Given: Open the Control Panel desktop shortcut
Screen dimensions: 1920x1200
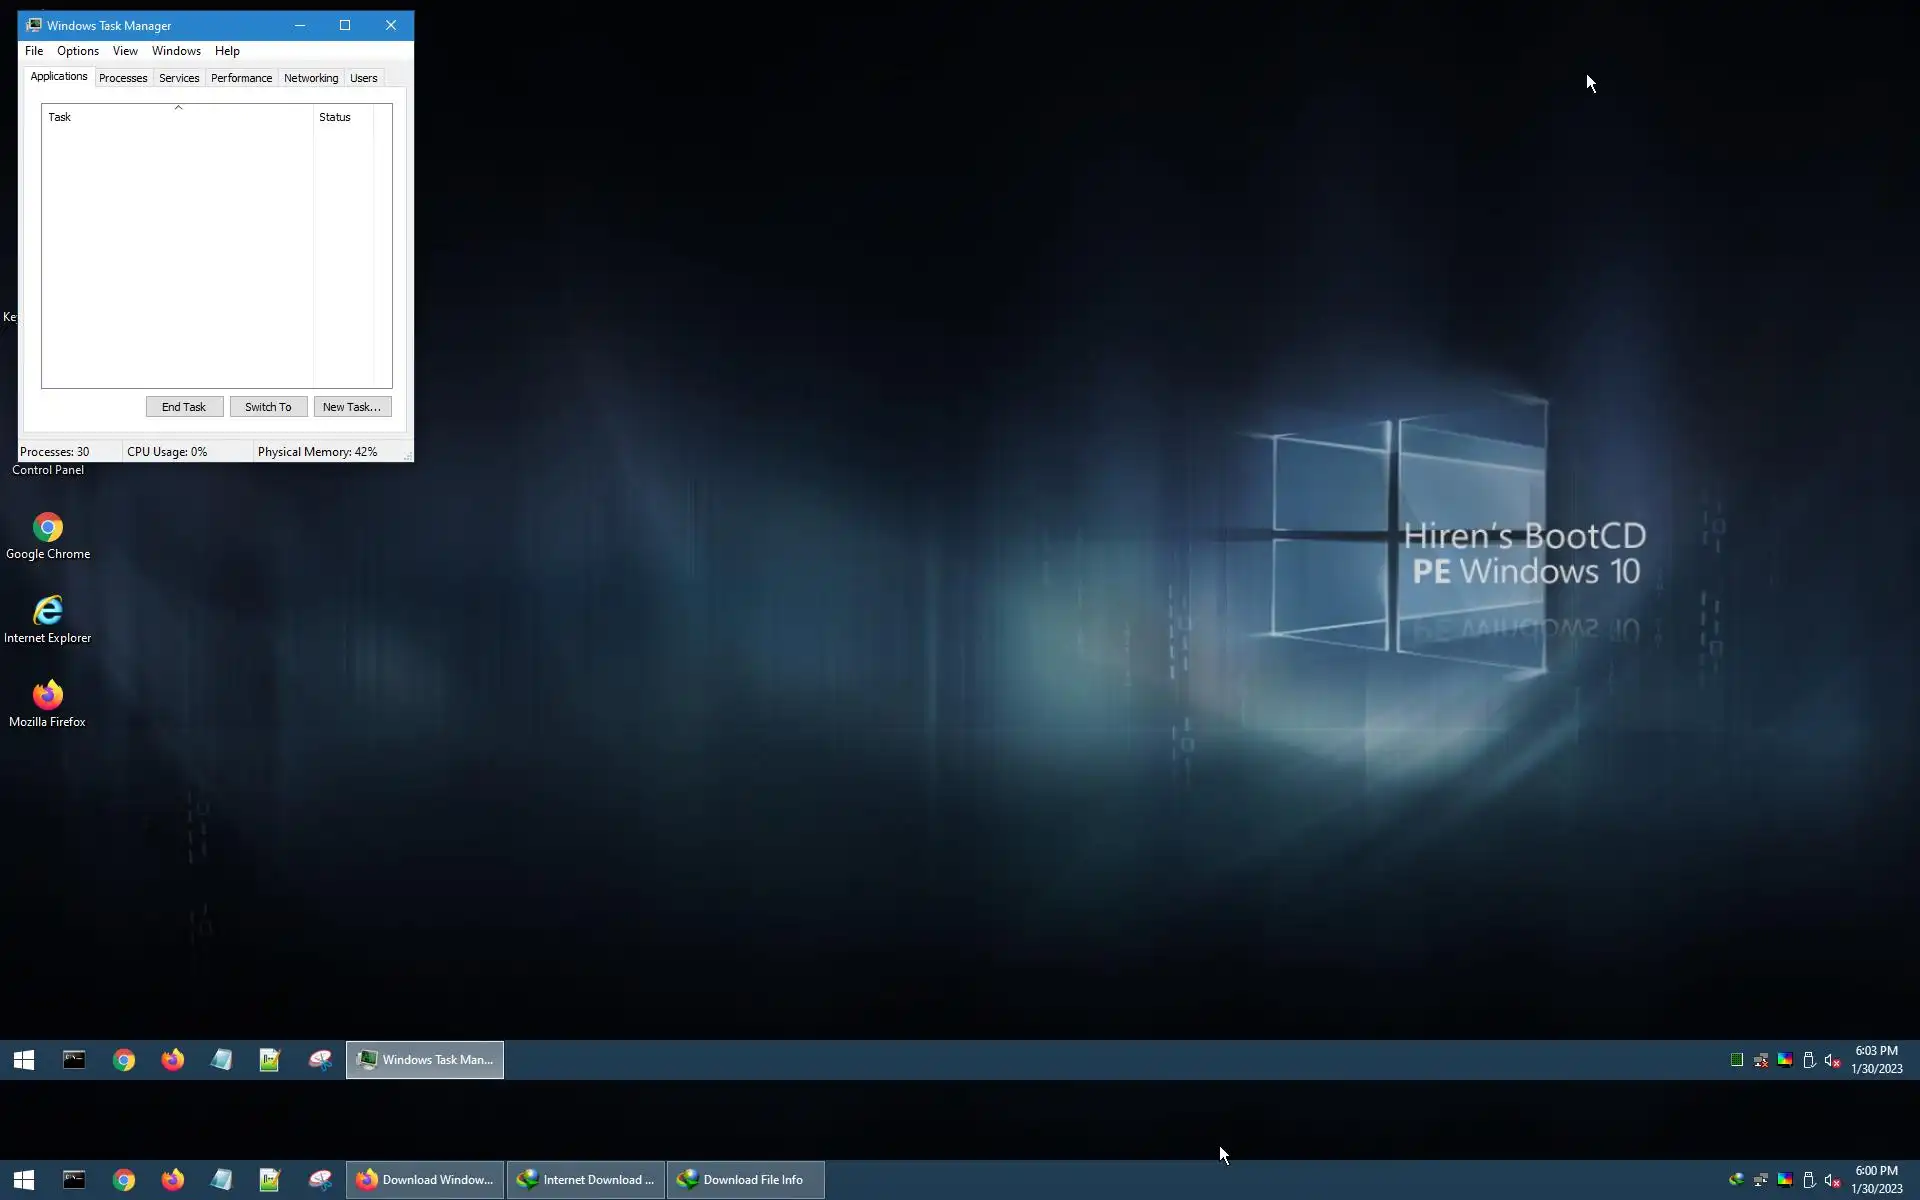Looking at the screenshot, I should click(48, 469).
